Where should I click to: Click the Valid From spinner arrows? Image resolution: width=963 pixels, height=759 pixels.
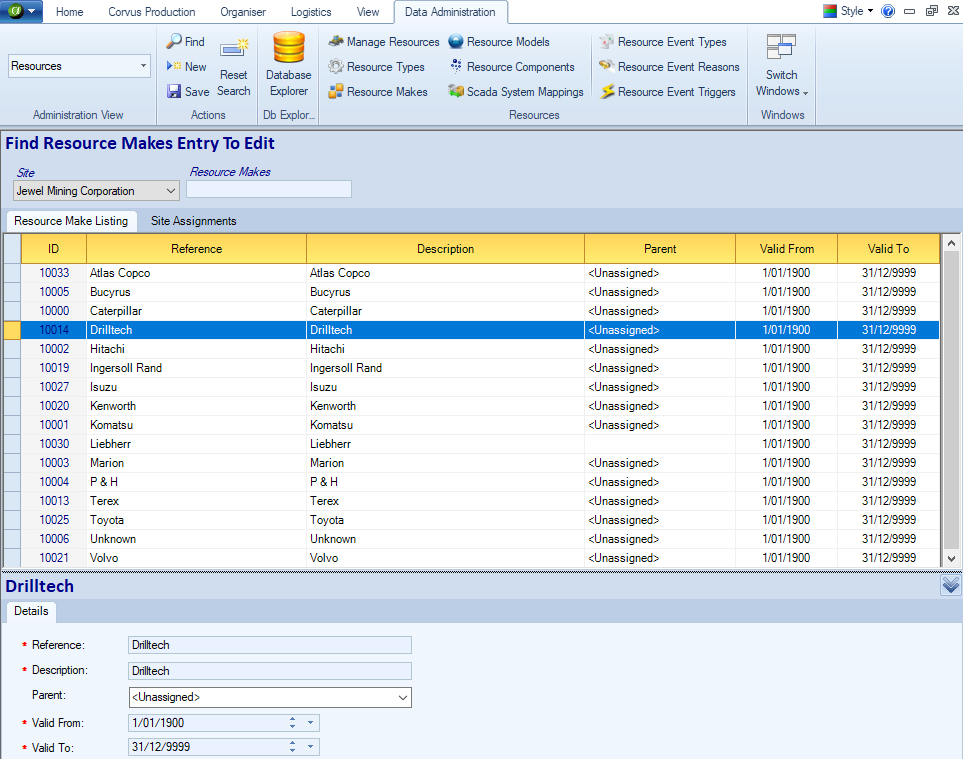point(292,723)
